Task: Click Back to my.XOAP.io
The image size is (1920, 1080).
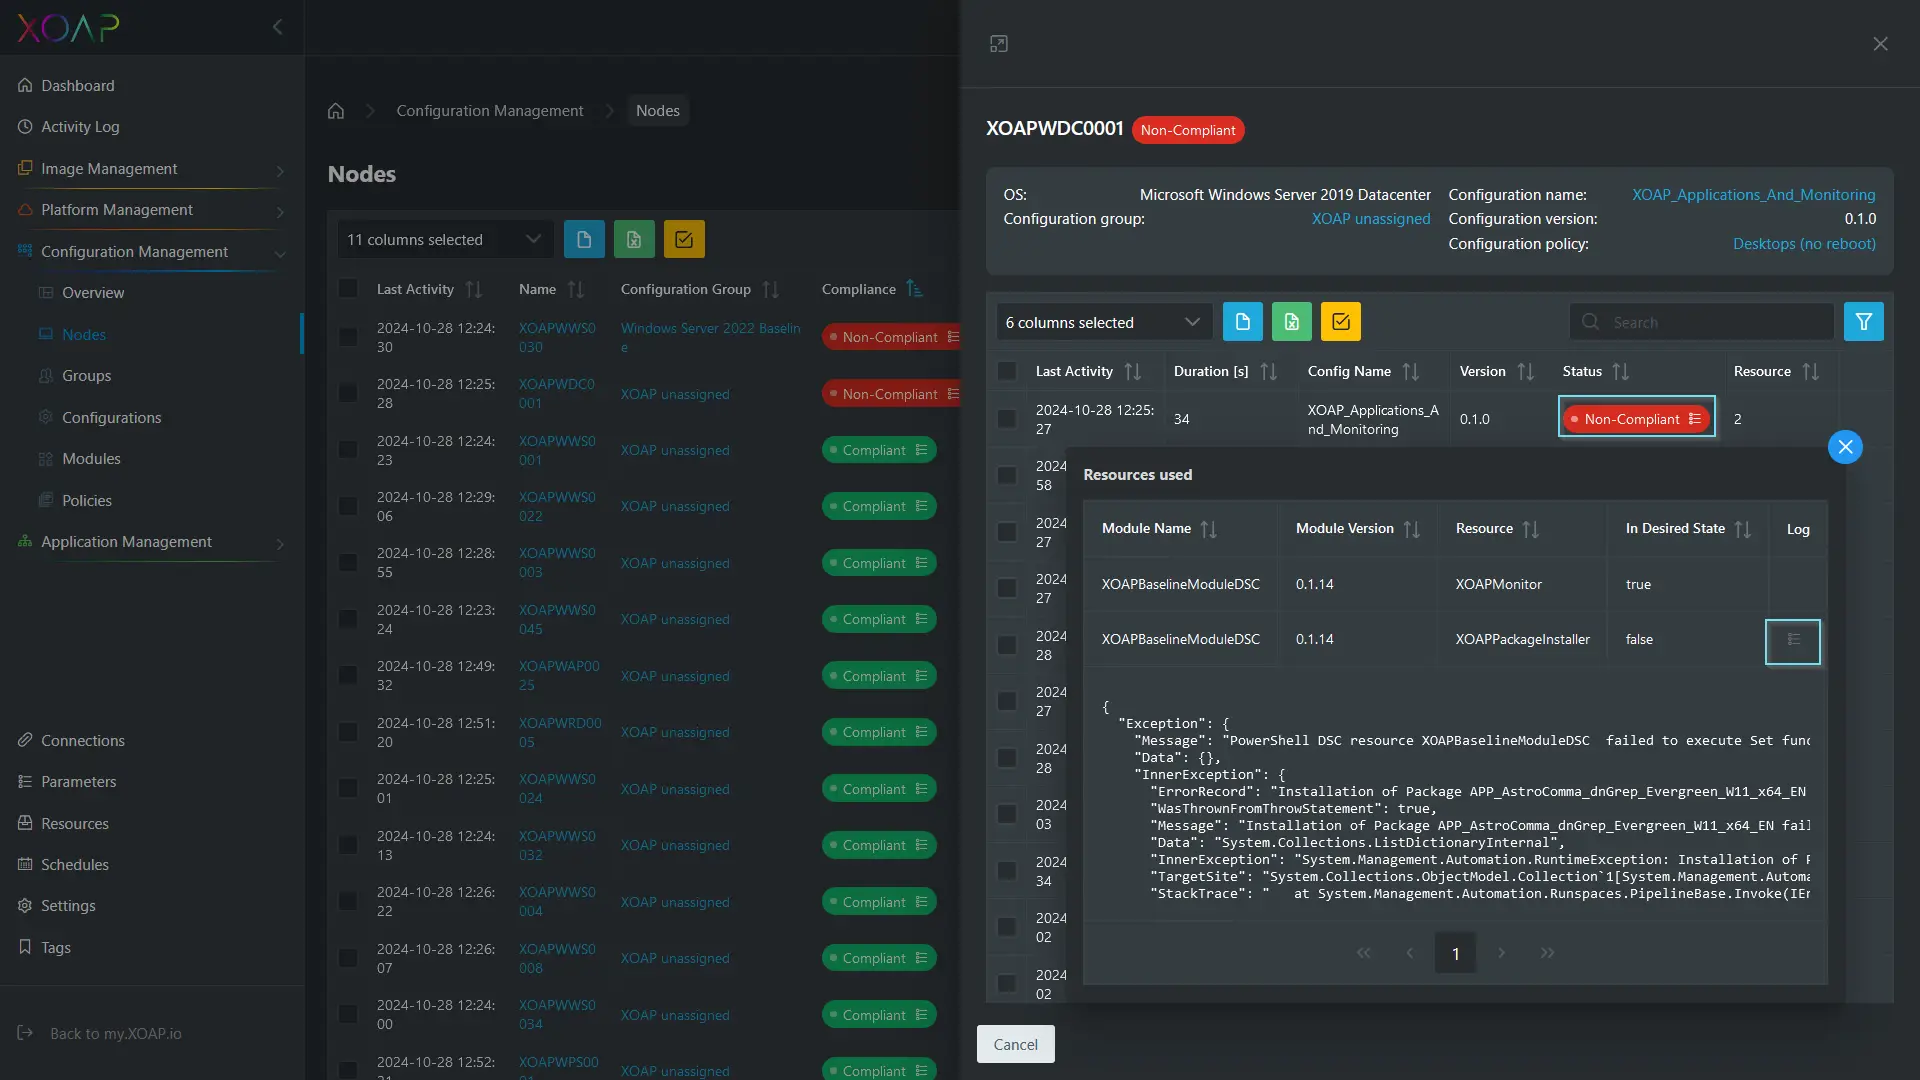Action: [x=115, y=1034]
